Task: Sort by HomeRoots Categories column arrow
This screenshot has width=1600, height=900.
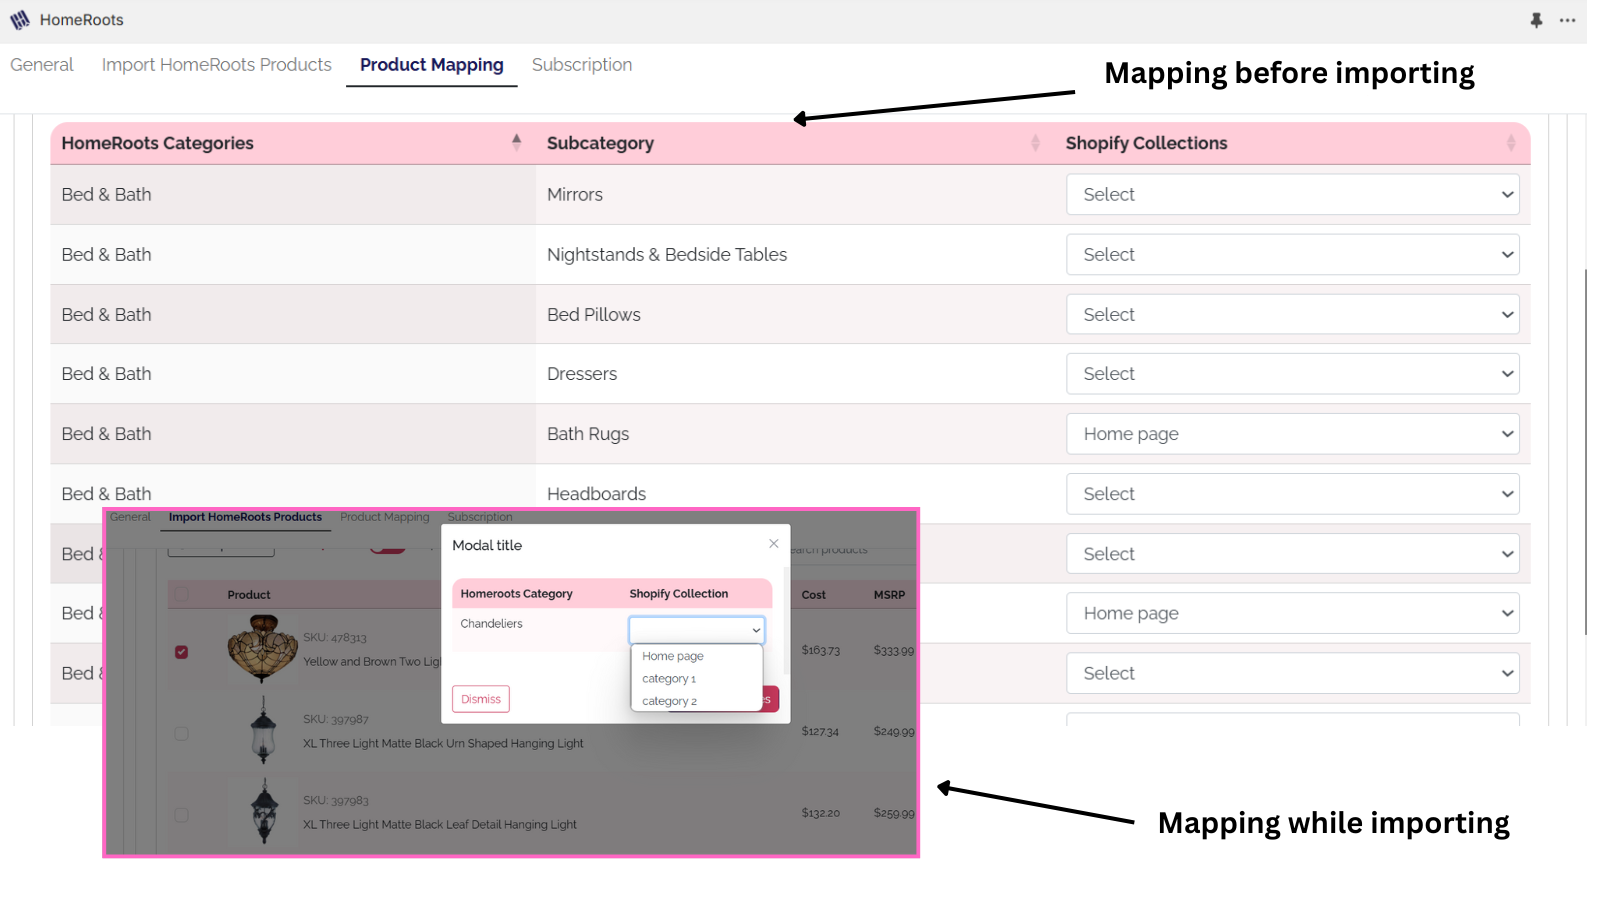Action: (x=517, y=142)
